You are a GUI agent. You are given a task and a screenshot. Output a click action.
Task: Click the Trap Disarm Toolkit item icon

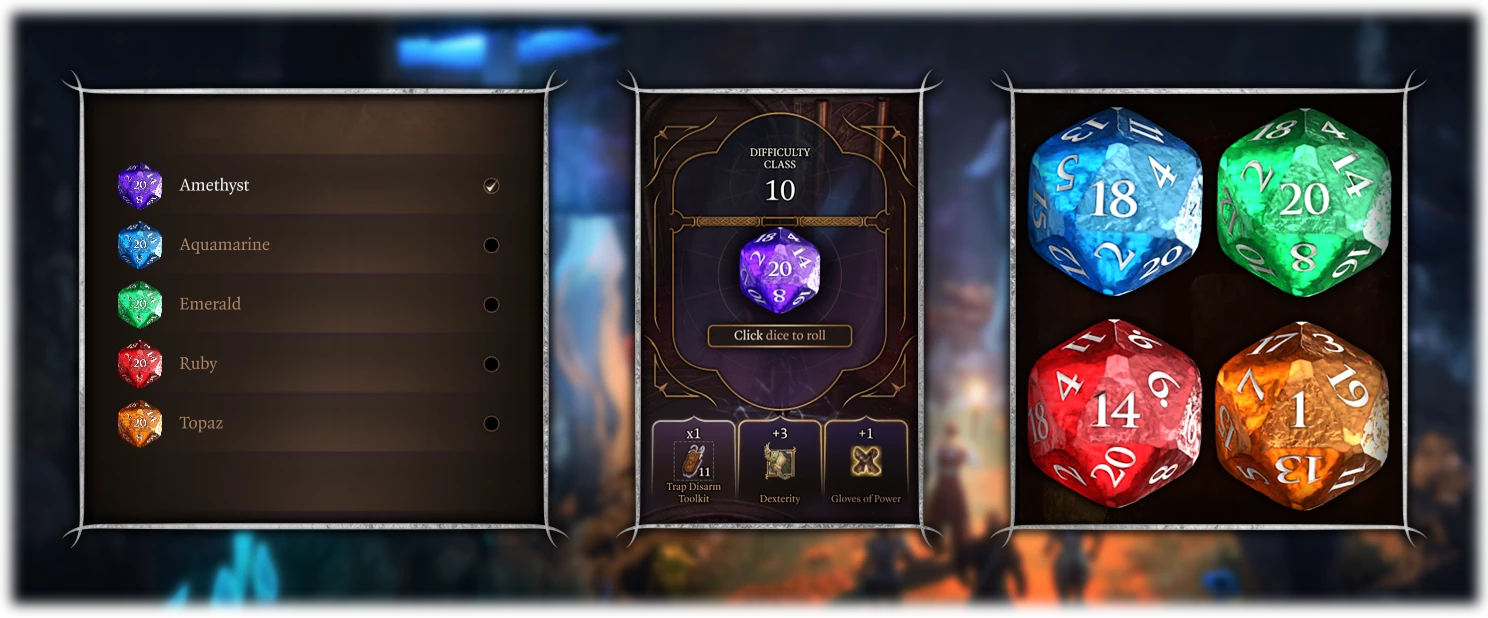(x=694, y=461)
